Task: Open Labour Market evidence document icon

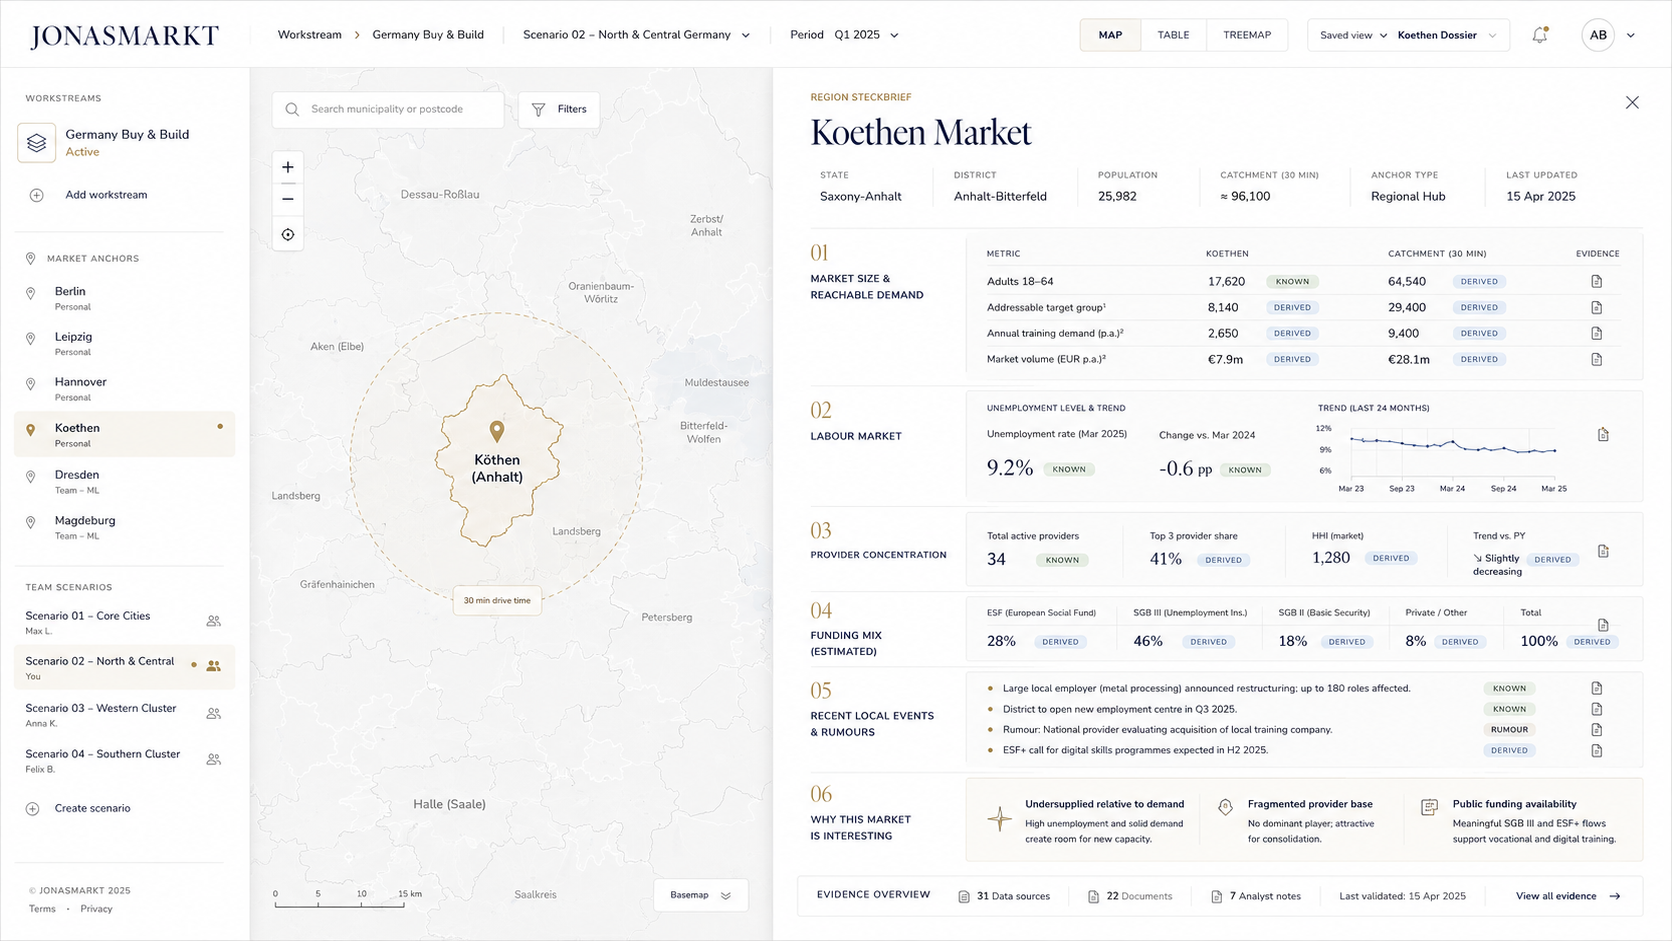Action: pyautogui.click(x=1603, y=434)
